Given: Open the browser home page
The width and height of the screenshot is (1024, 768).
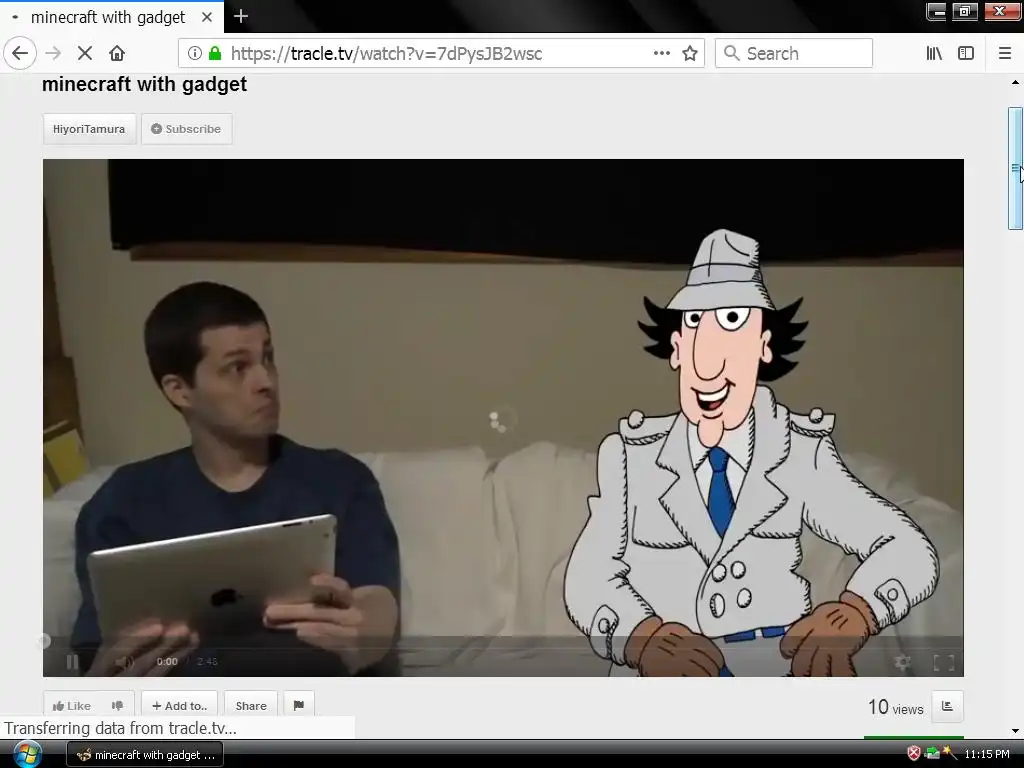Looking at the screenshot, I should pos(117,53).
